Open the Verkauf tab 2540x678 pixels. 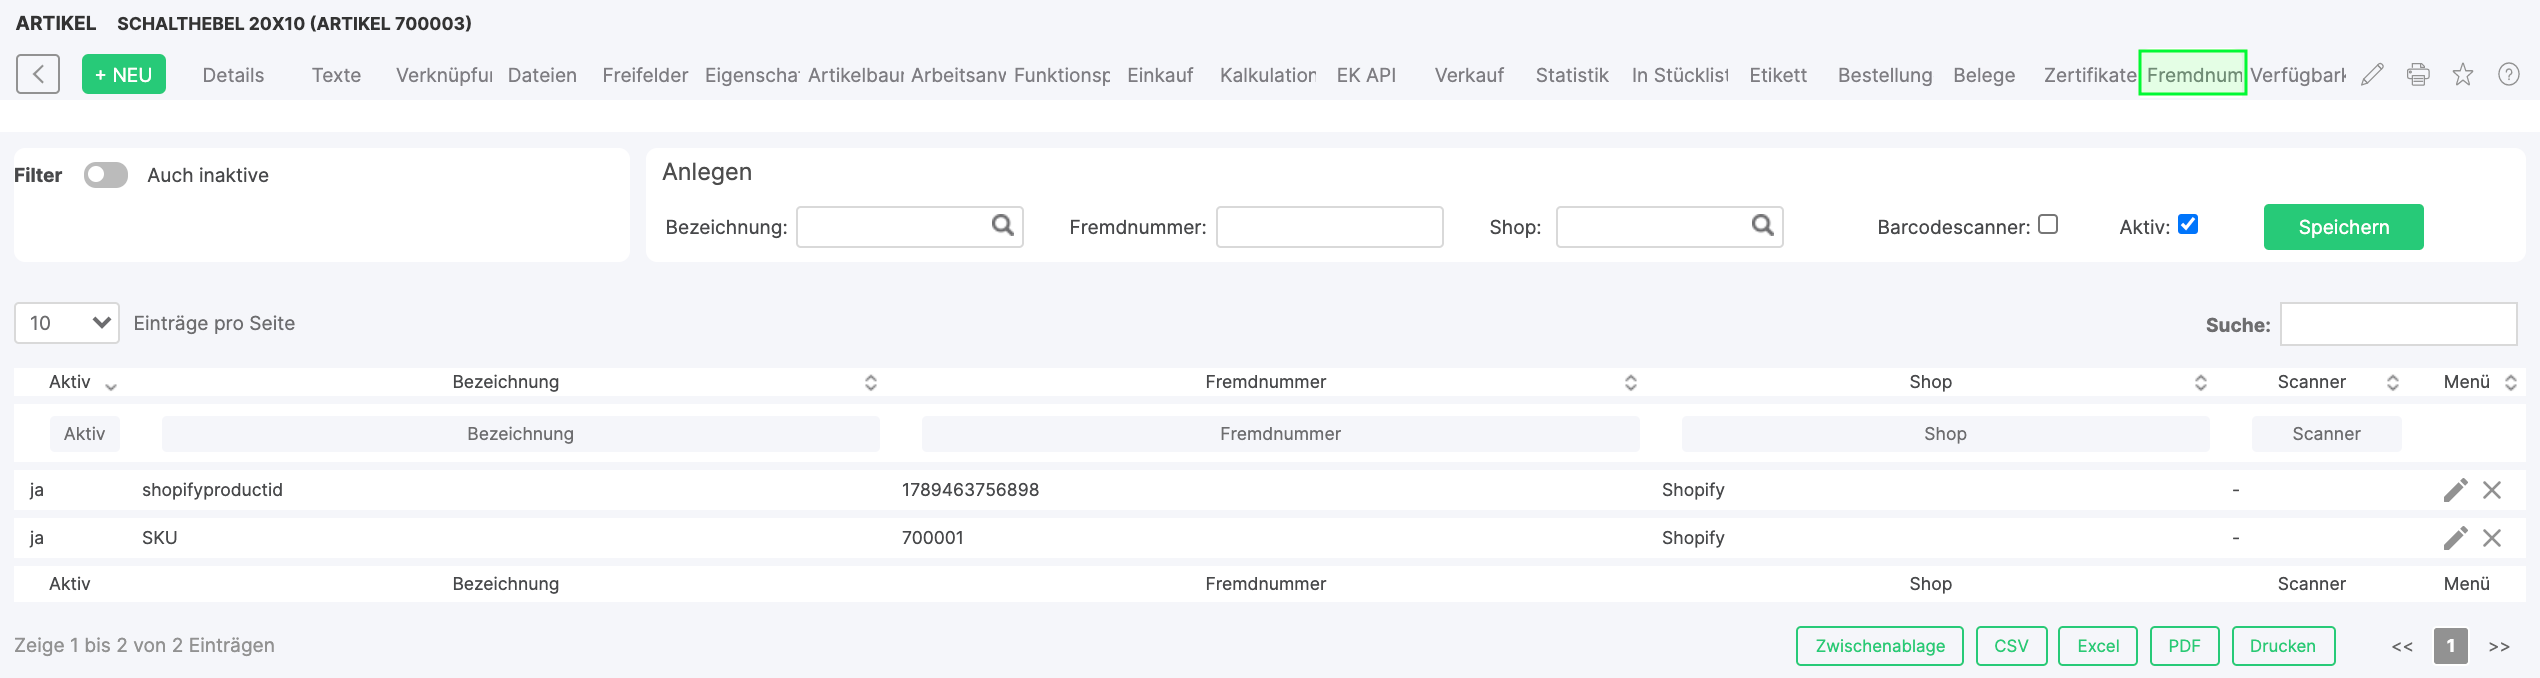pos(1469,75)
